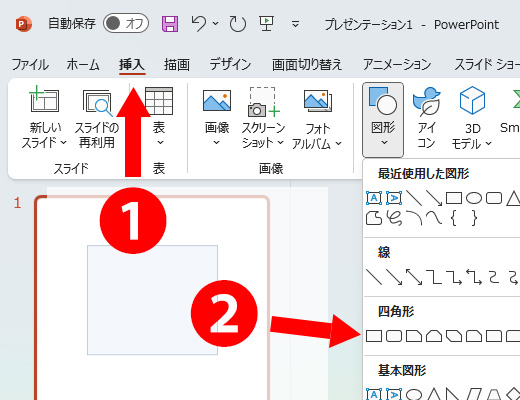Open the アニメーション tab
Viewport: 520px width, 400px height.
pyautogui.click(x=397, y=64)
